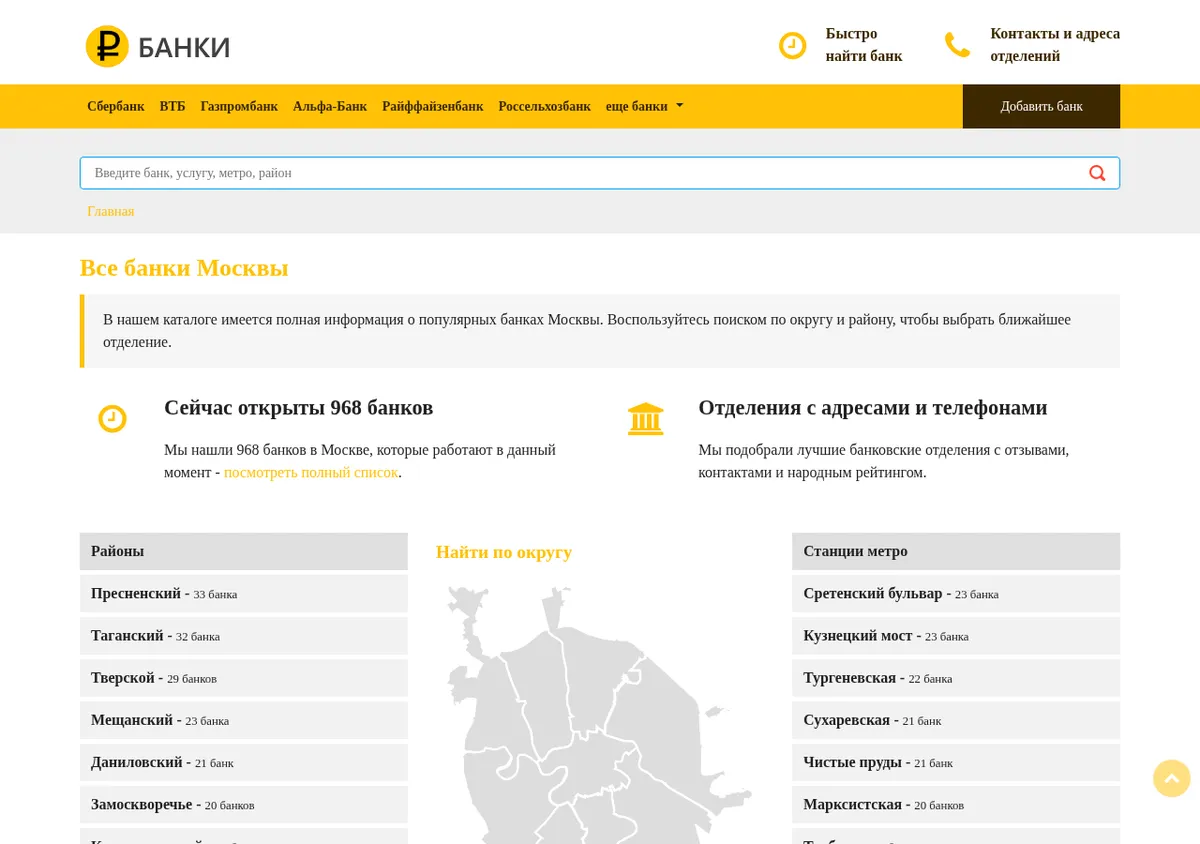
Task: Open the Чистые пруды metro station entry
Action: (x=956, y=762)
